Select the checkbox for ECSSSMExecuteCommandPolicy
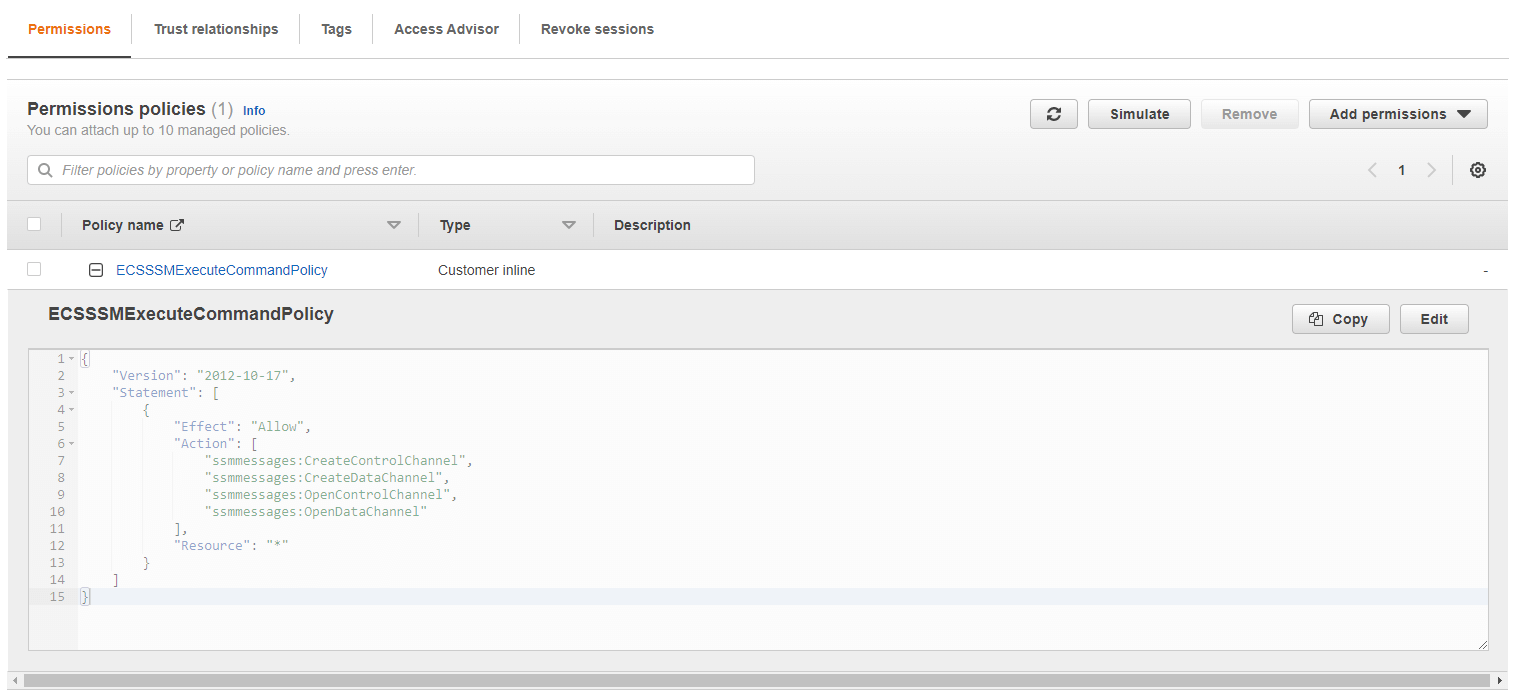Viewport: 1516px width, 698px height. (34, 269)
